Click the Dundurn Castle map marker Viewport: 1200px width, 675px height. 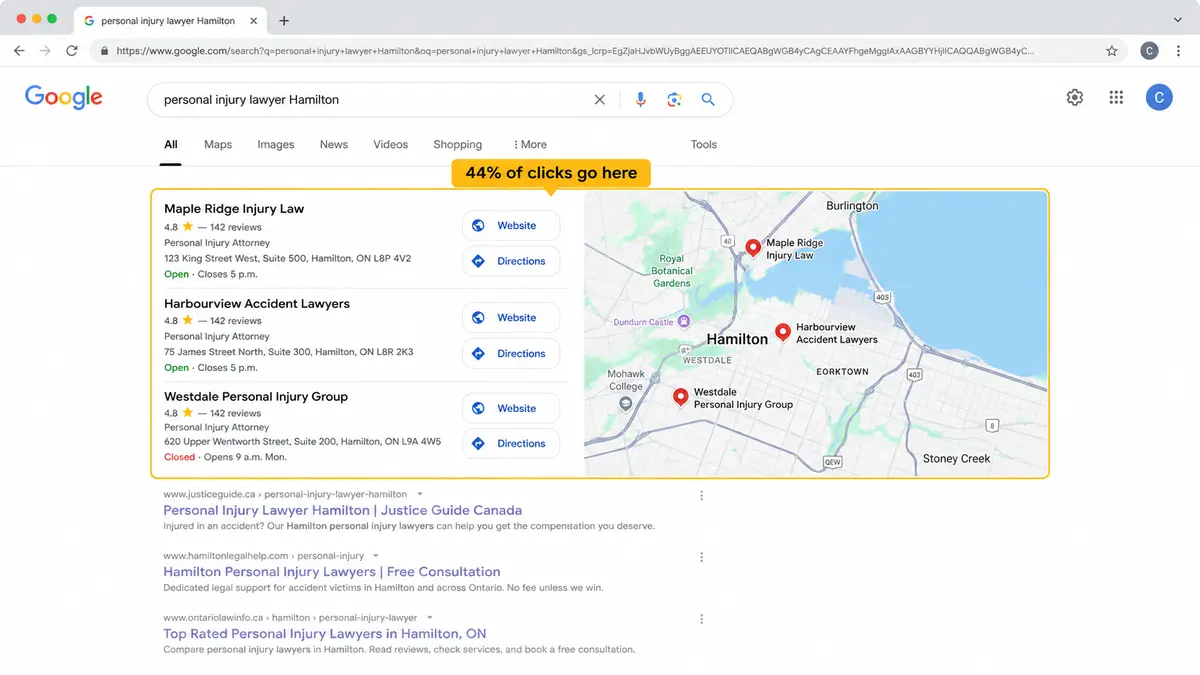point(684,322)
